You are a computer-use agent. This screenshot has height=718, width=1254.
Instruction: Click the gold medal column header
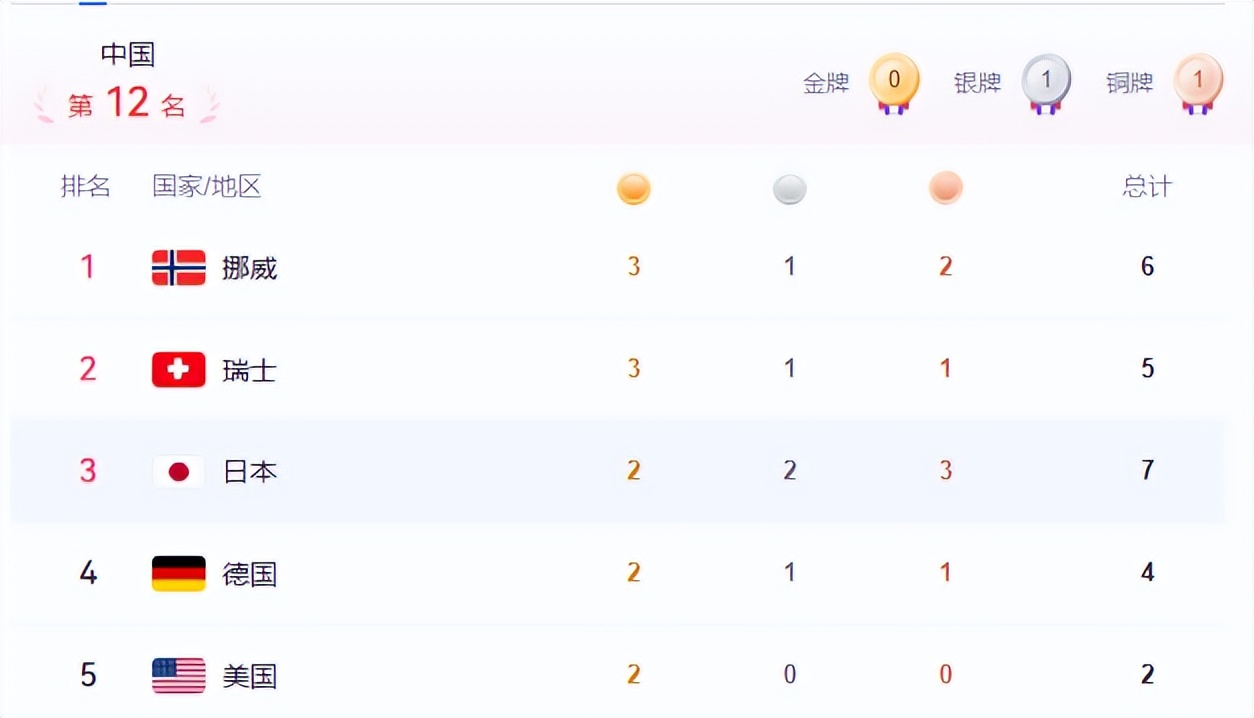point(633,188)
